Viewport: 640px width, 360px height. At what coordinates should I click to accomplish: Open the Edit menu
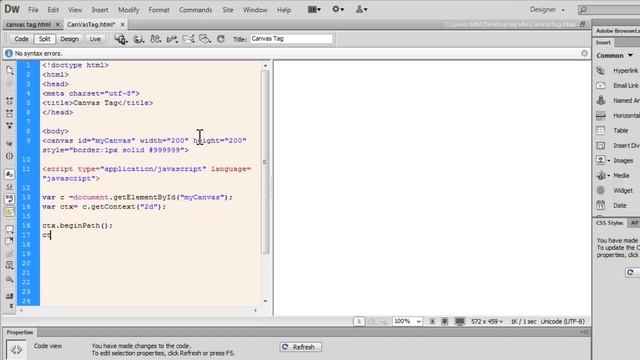(x=53, y=10)
